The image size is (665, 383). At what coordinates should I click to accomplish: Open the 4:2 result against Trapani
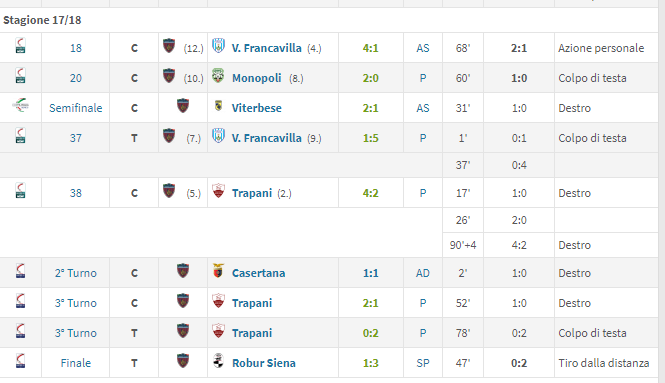pos(371,193)
